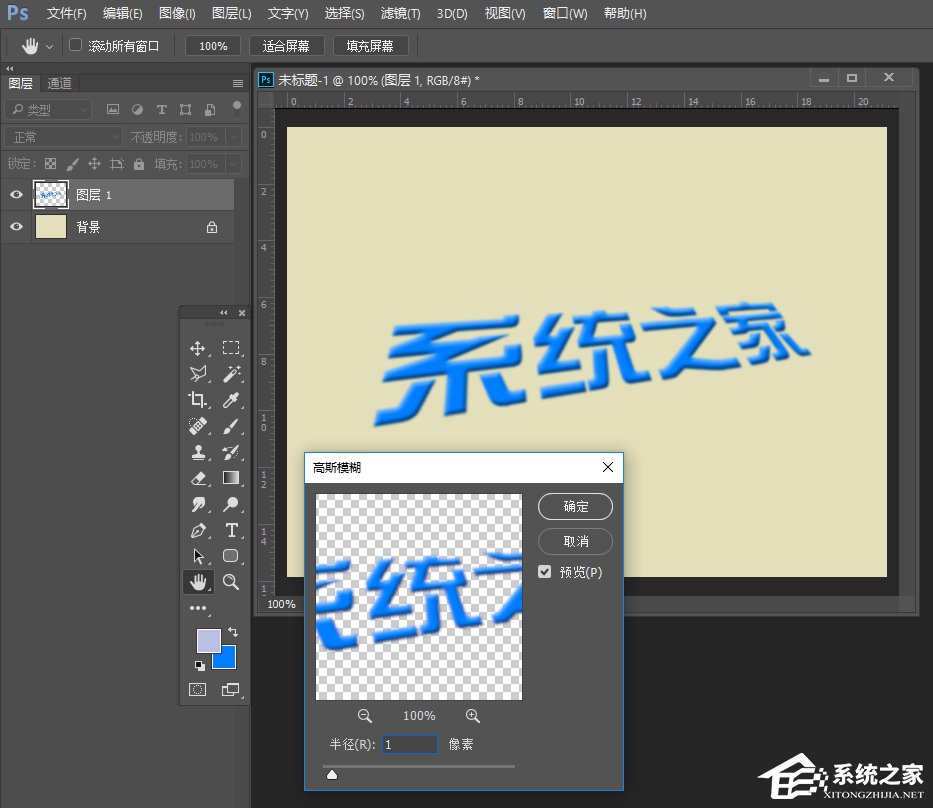Viewport: 933px width, 808px height.
Task: Click 确定 to apply Gaussian Blur
Action: coord(575,507)
